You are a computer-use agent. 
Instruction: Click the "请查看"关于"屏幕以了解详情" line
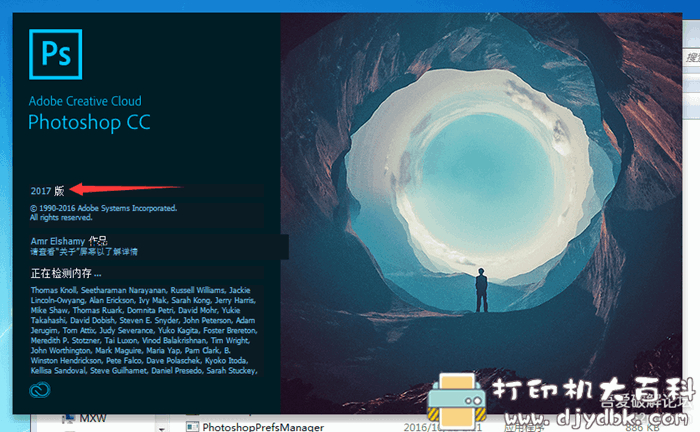(x=84, y=252)
